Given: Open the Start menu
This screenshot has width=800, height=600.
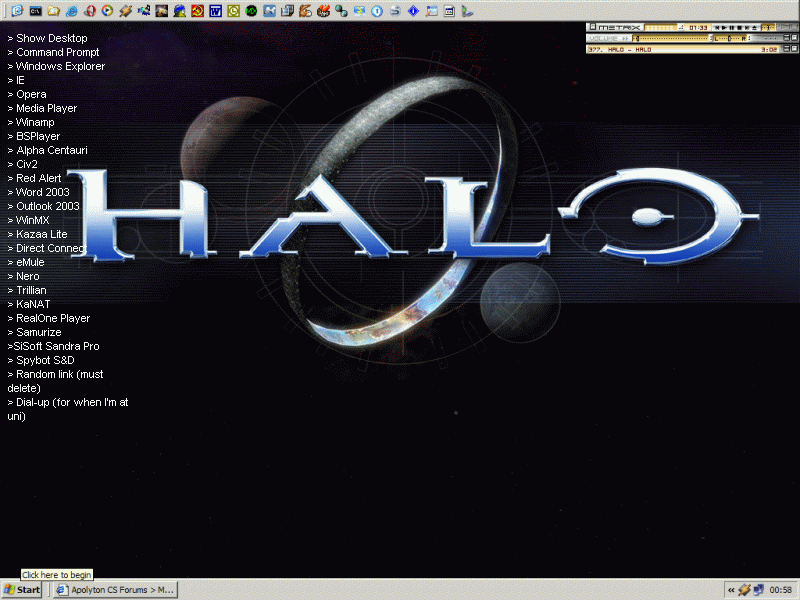Looking at the screenshot, I should pos(22,590).
